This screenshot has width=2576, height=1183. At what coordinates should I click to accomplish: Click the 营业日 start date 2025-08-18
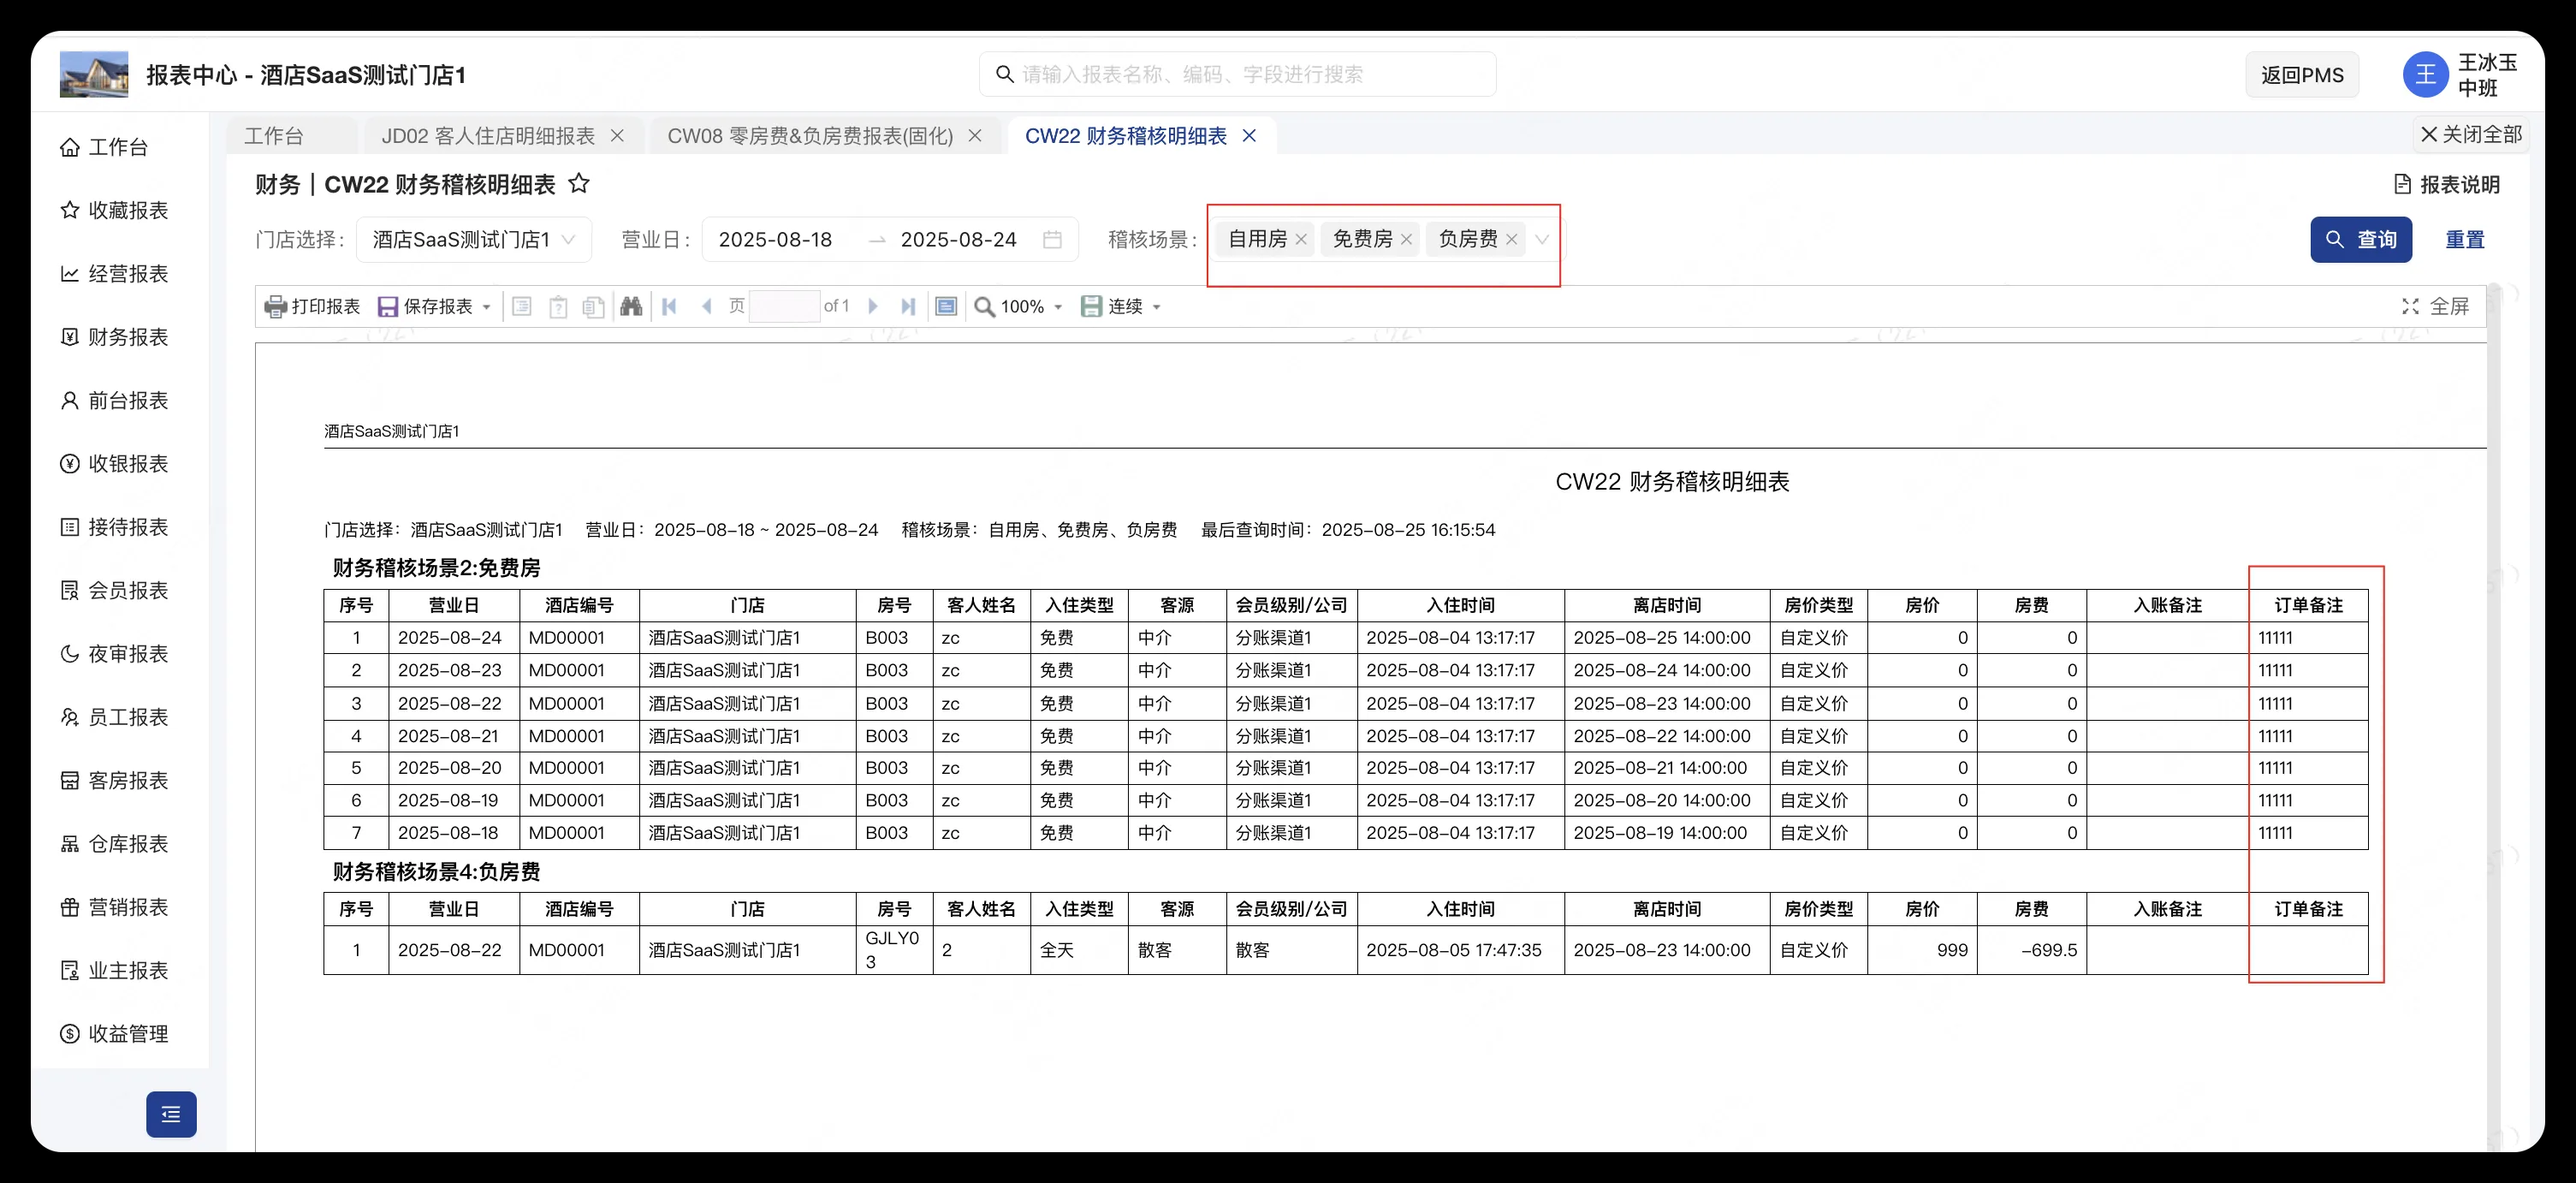point(775,239)
